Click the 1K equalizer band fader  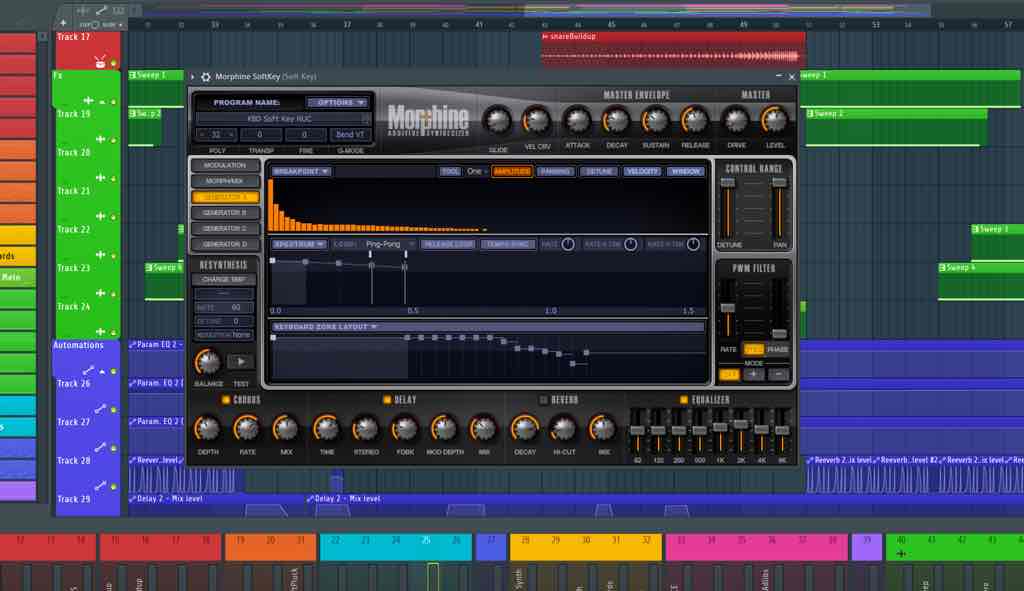pos(720,430)
